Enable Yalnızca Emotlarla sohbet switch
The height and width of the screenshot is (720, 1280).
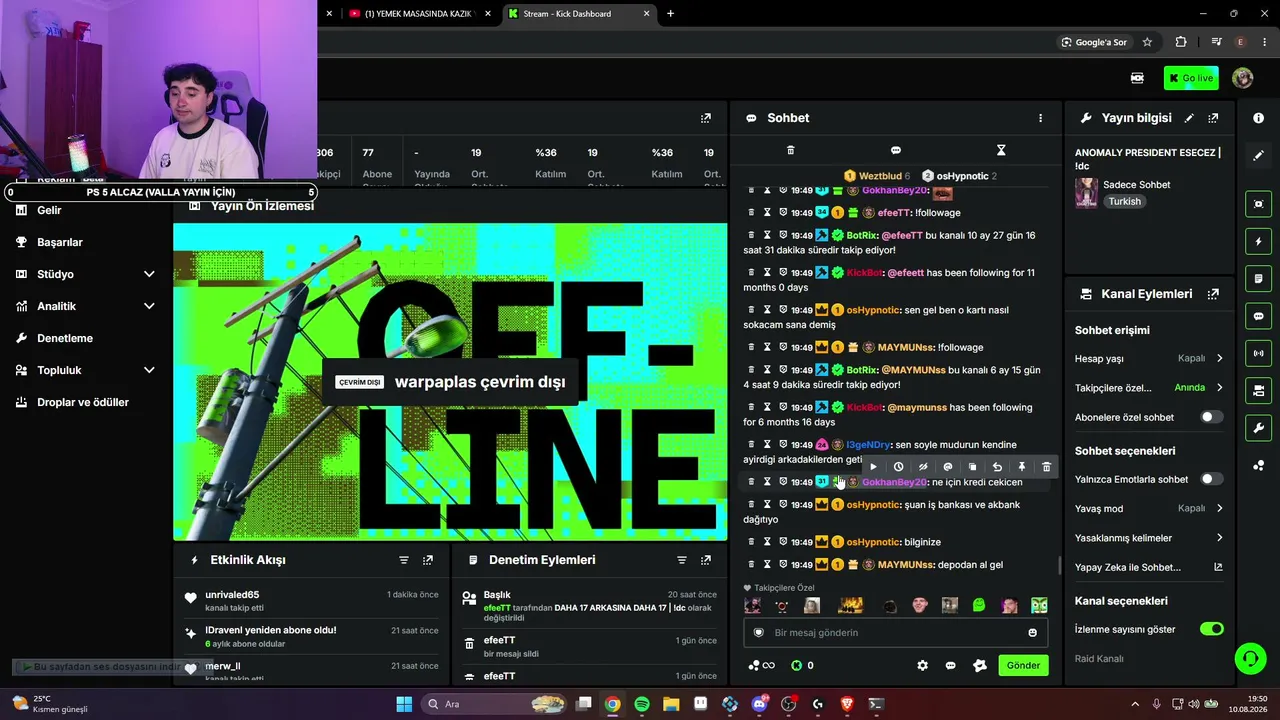pyautogui.click(x=1211, y=479)
